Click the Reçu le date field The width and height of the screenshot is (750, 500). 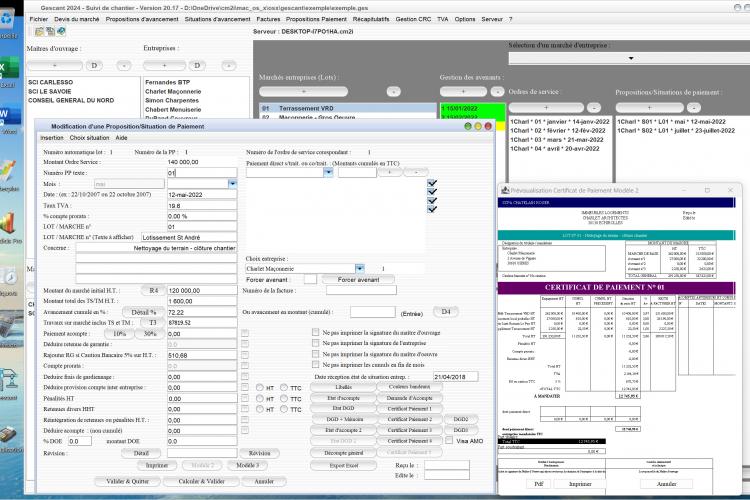pos(447,465)
